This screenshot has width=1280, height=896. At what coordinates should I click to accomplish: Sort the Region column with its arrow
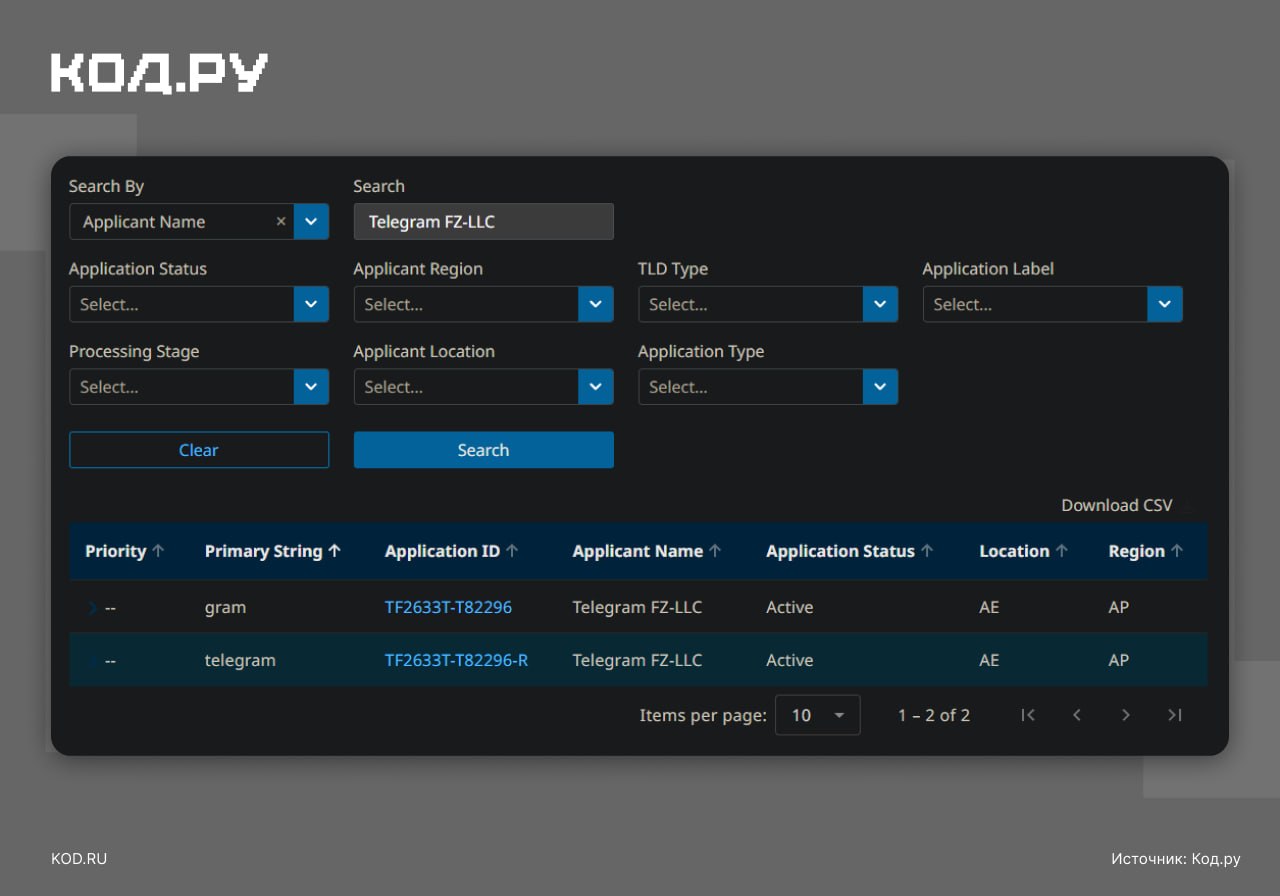point(1177,551)
